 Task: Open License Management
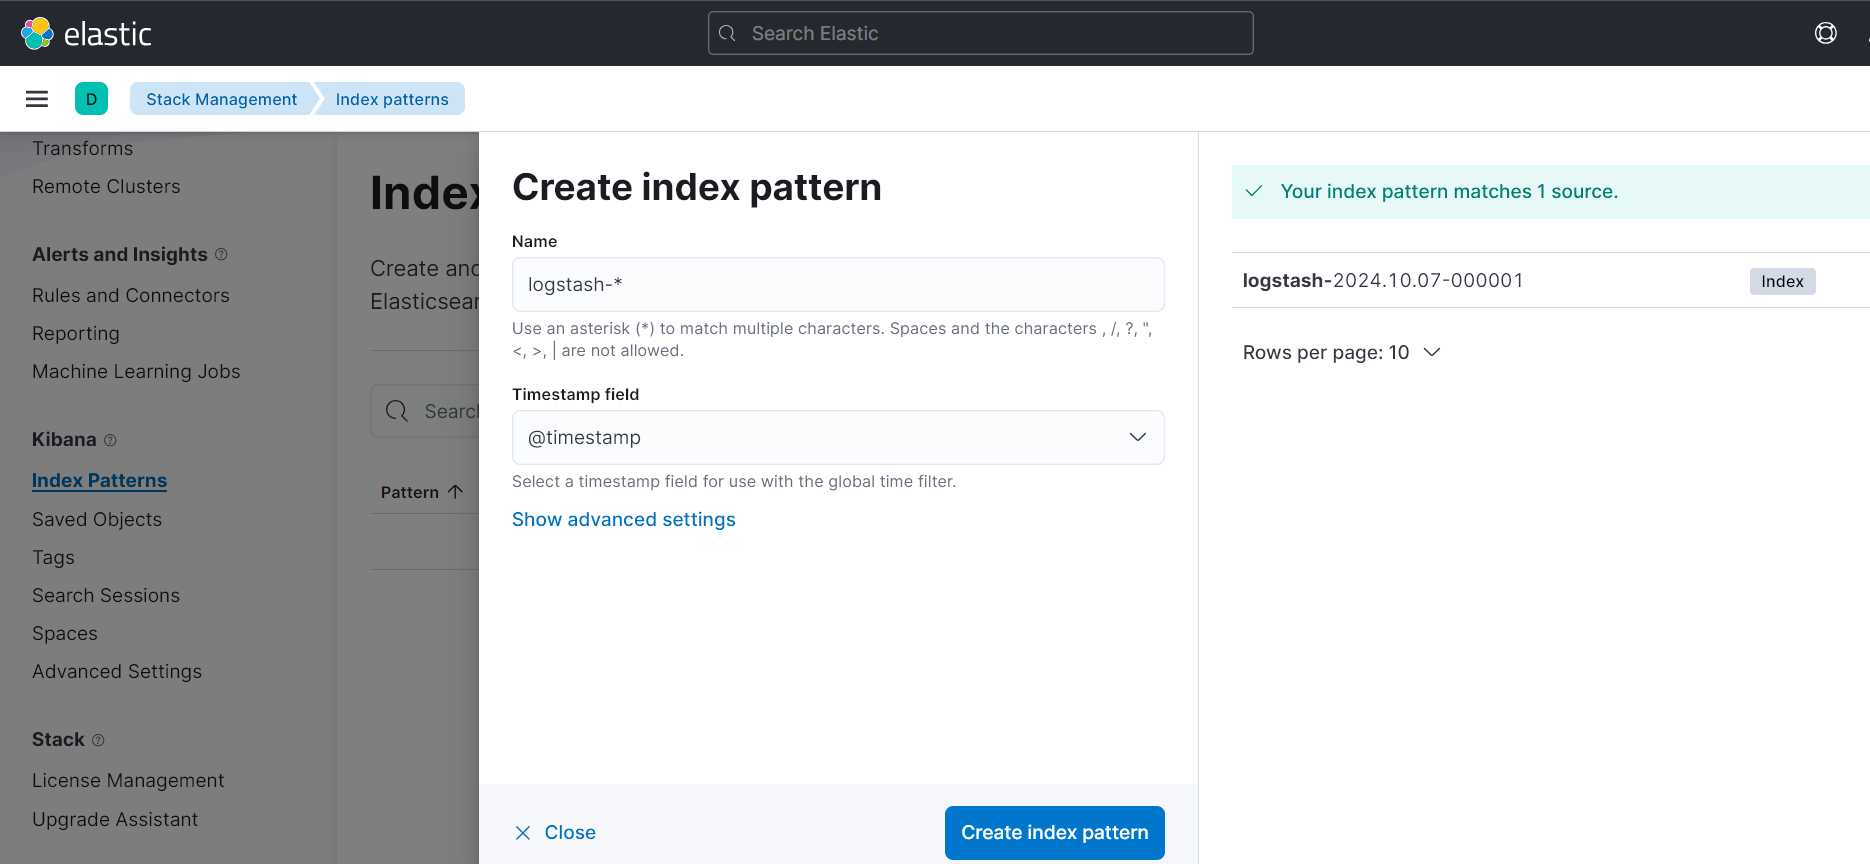(128, 780)
